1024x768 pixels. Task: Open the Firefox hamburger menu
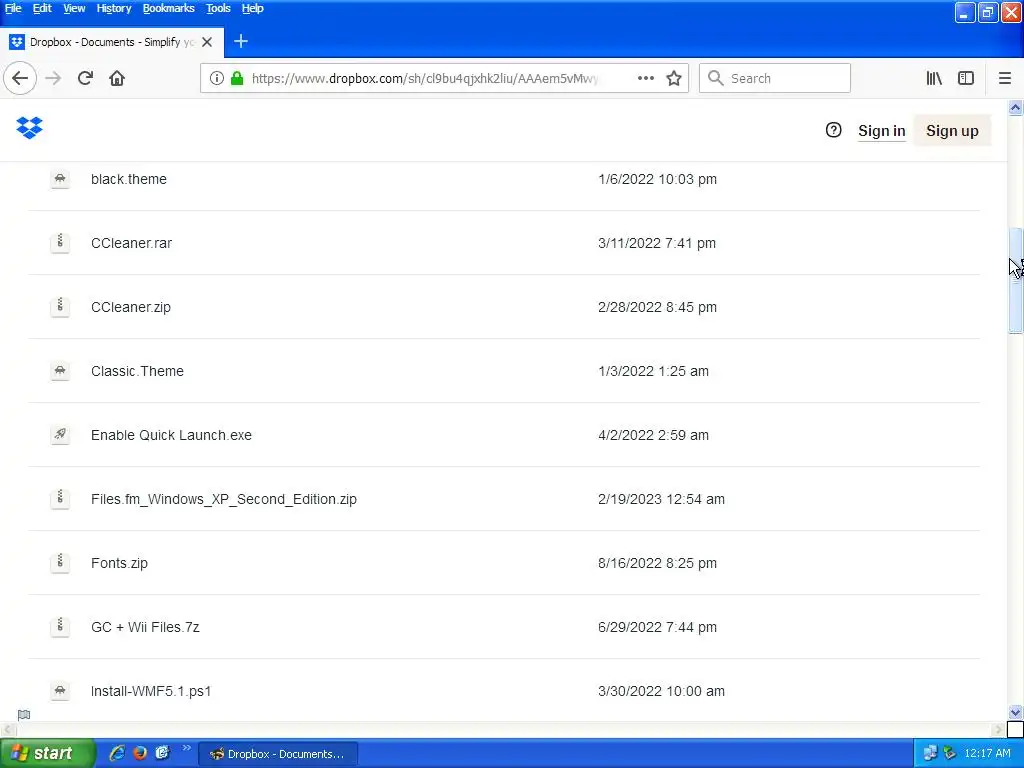tap(1004, 78)
